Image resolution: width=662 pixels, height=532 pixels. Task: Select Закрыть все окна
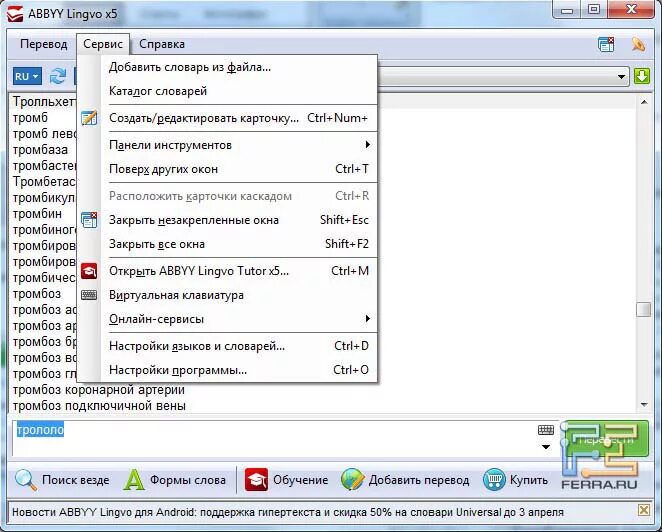tap(239, 244)
